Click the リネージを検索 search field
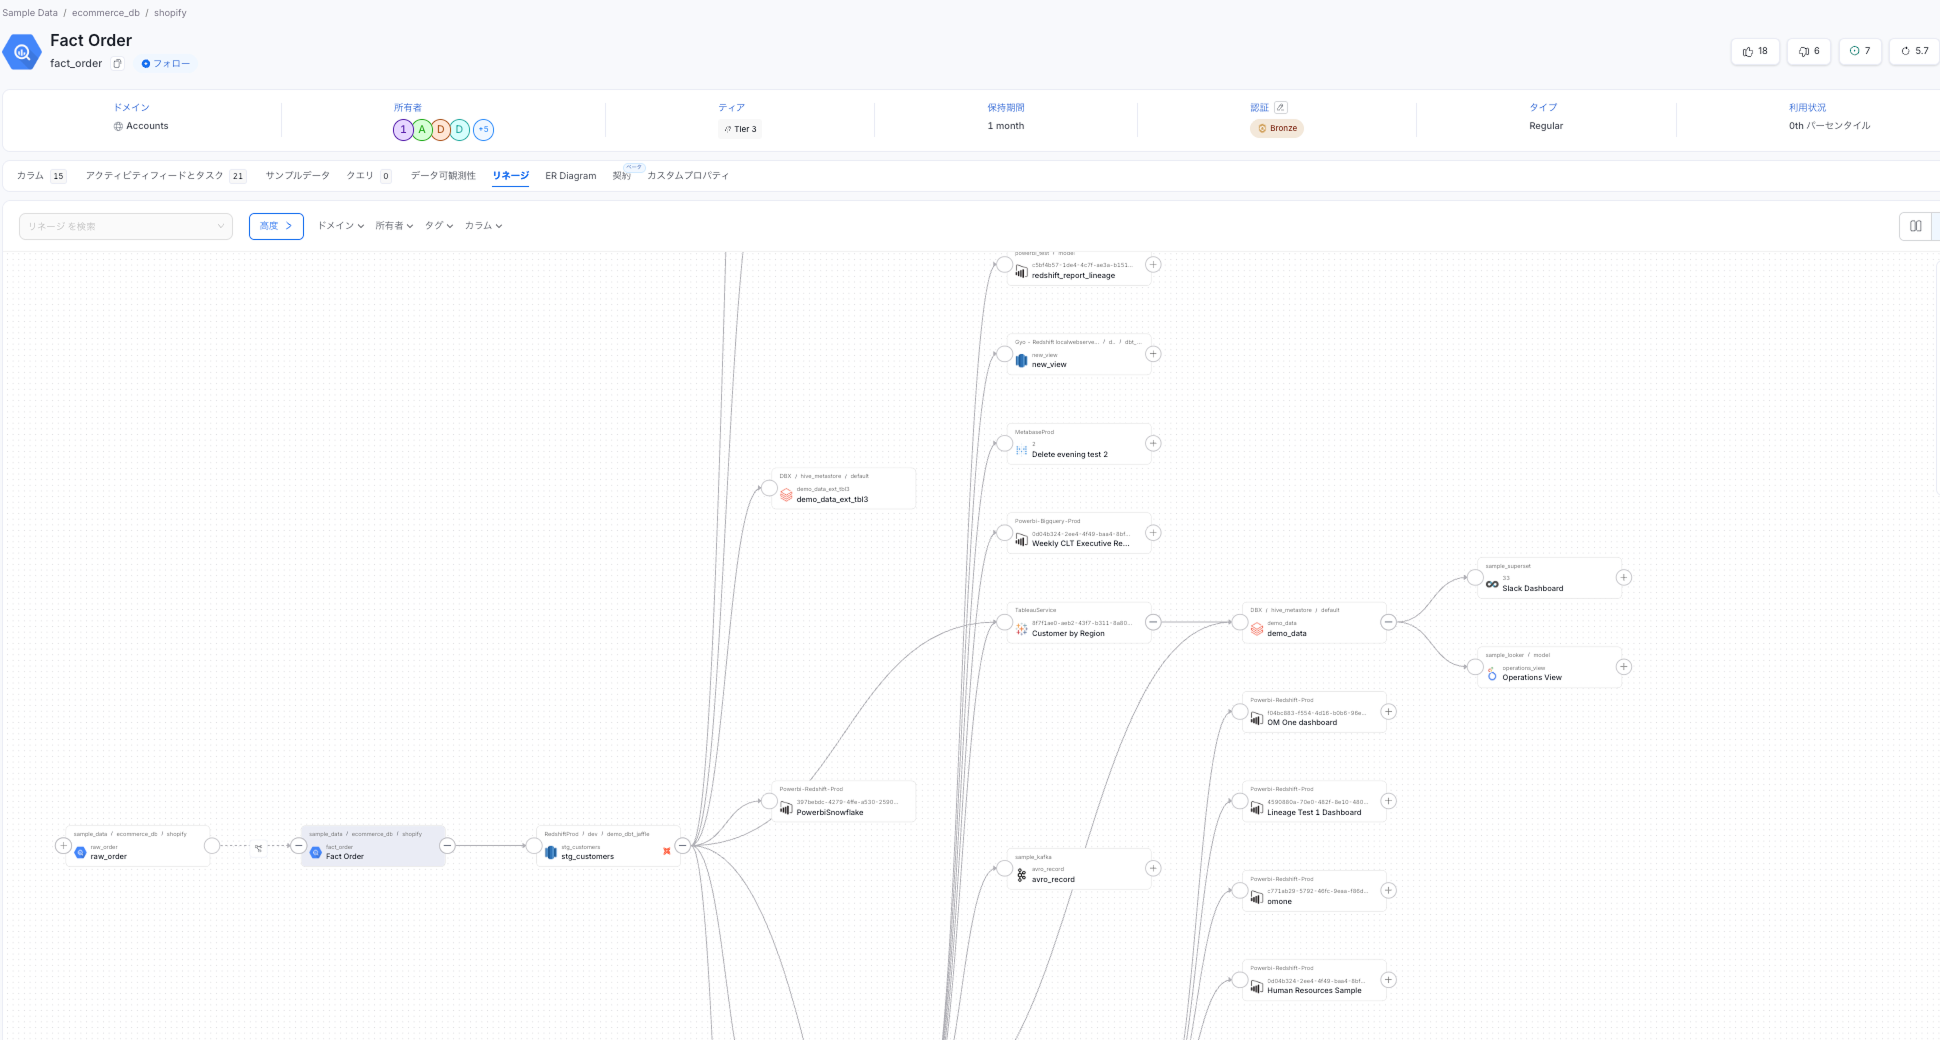 [x=120, y=226]
